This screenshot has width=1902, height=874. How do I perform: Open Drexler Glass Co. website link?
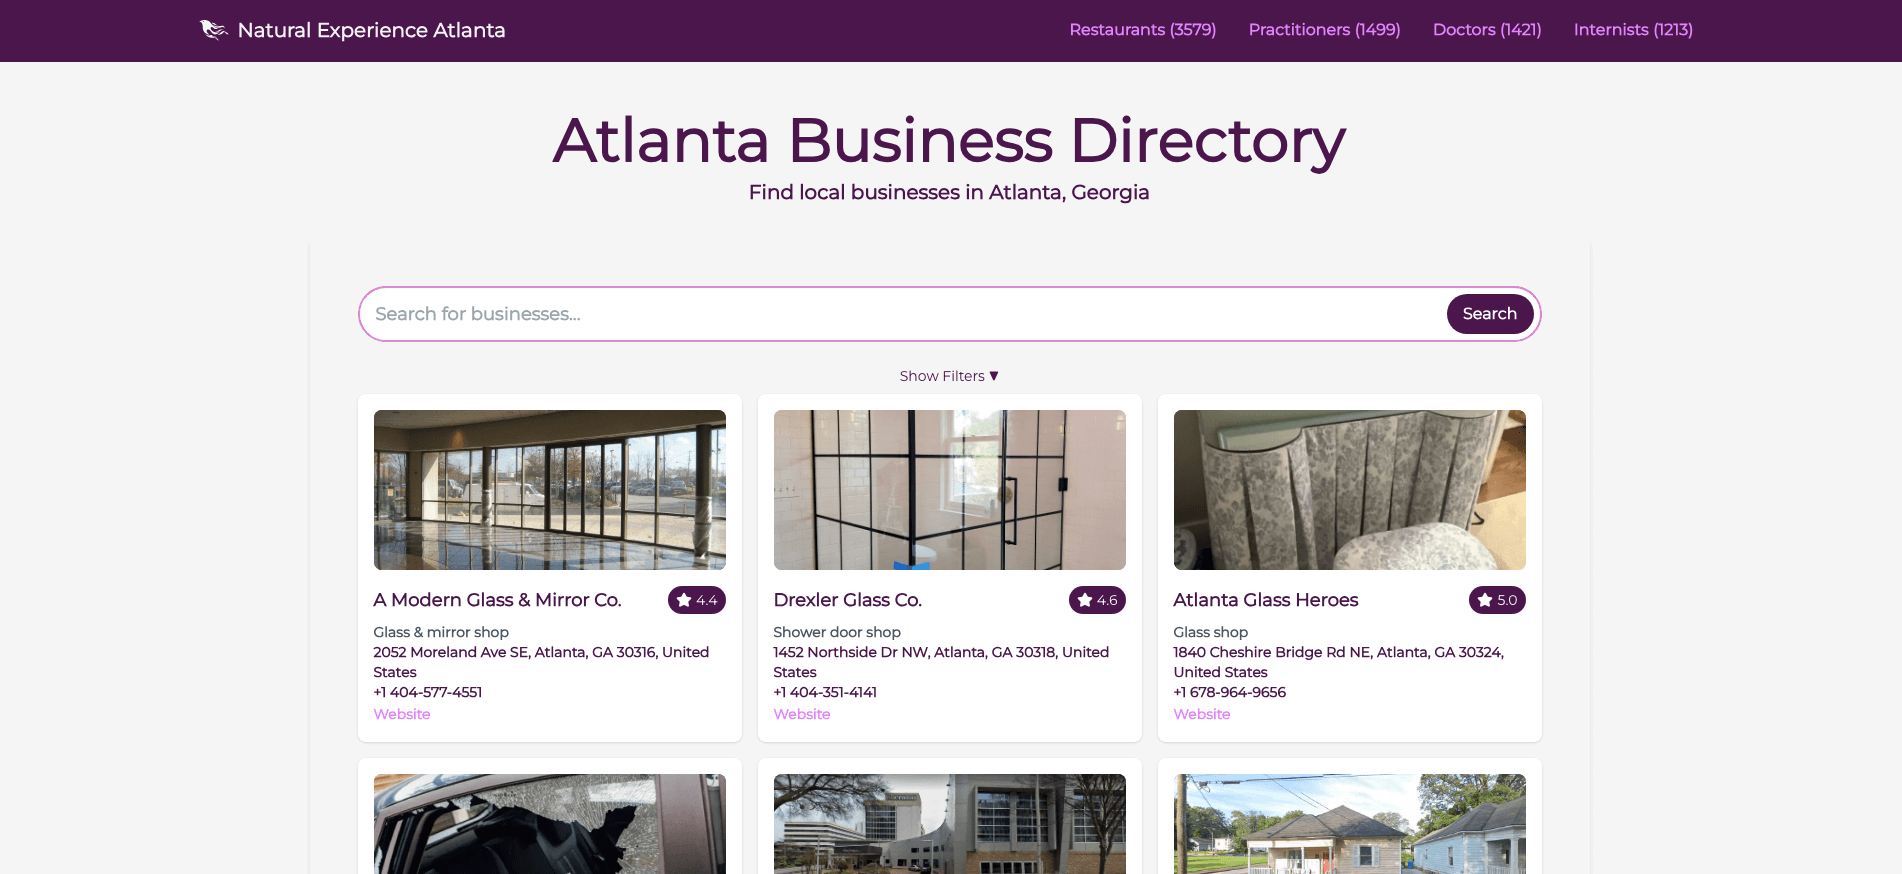point(802,714)
